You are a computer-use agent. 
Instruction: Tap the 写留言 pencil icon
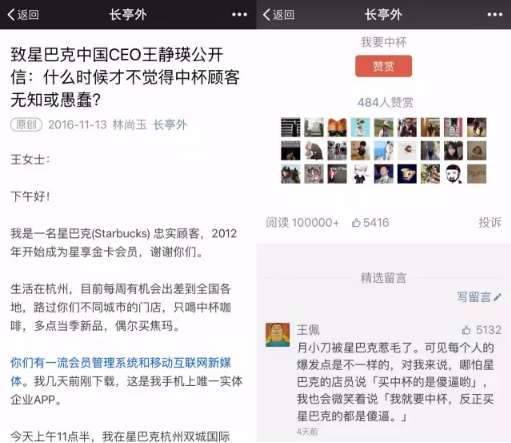pyautogui.click(x=497, y=297)
